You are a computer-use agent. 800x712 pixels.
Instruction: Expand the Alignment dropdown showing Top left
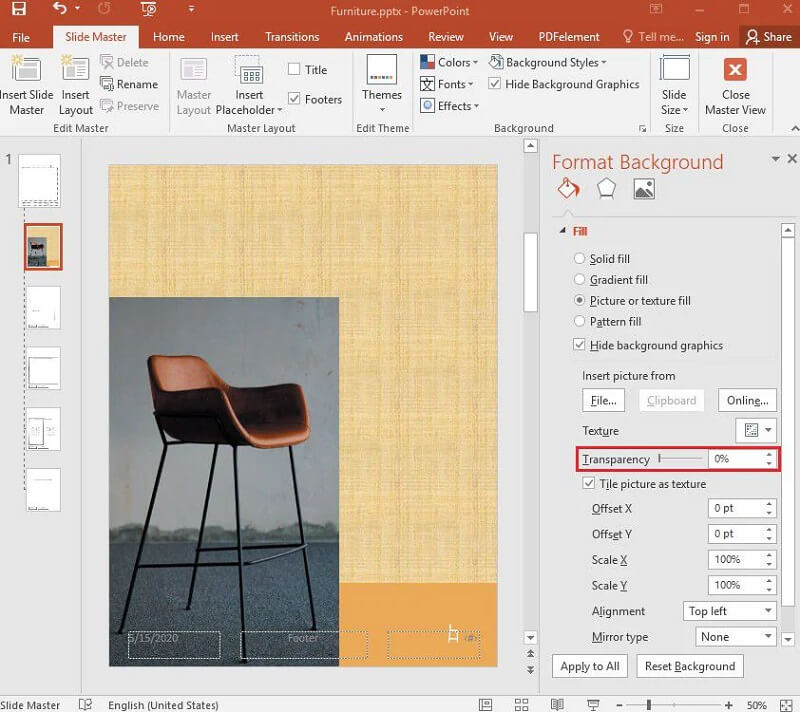(730, 611)
